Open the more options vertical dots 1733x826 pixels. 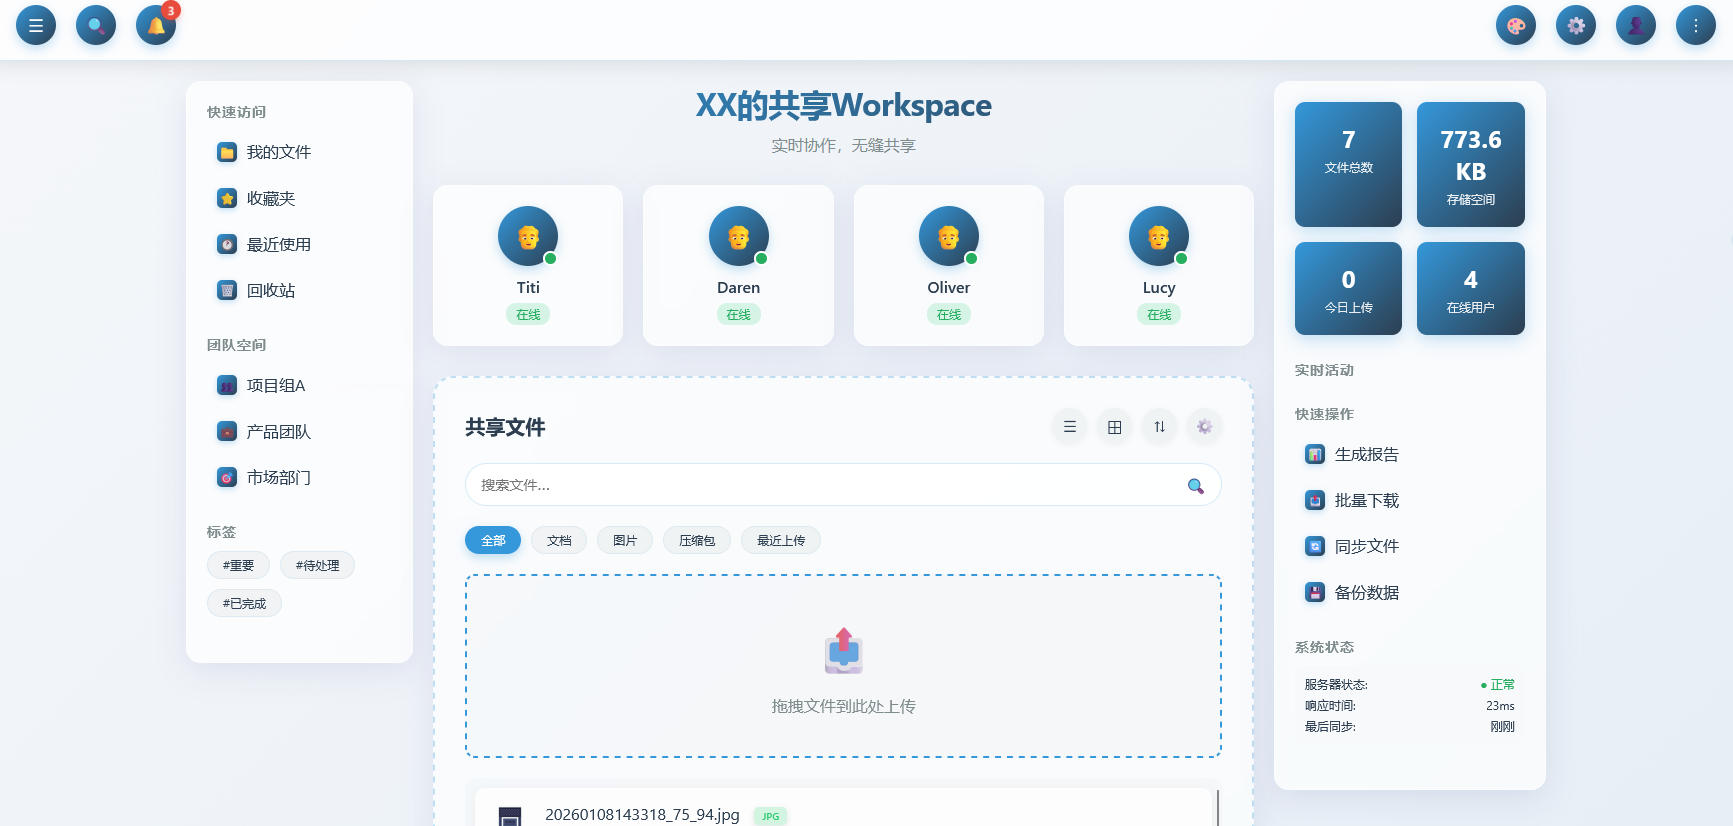click(1696, 25)
